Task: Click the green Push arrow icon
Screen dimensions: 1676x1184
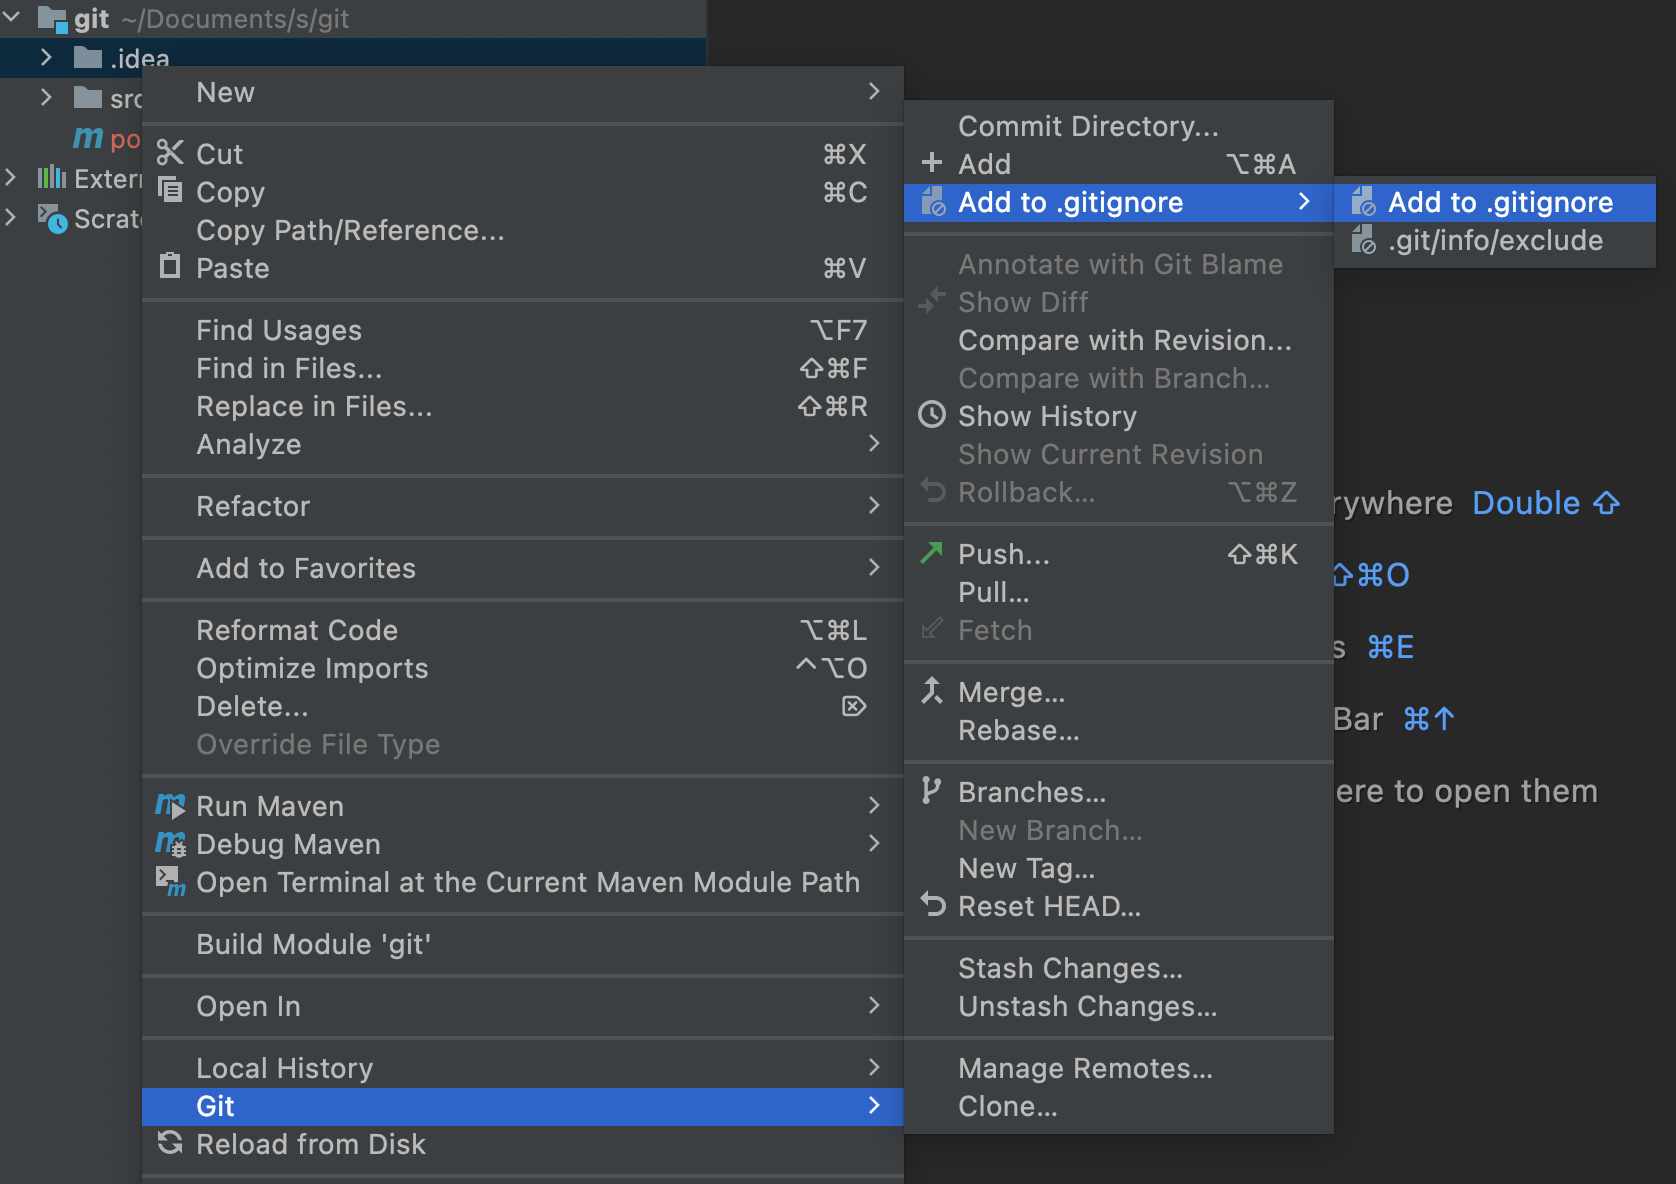Action: [932, 553]
